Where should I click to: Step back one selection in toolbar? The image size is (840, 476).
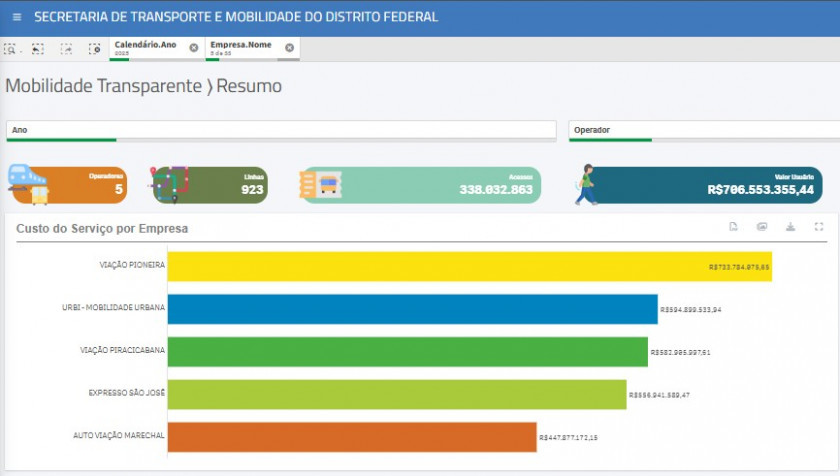tap(37, 48)
